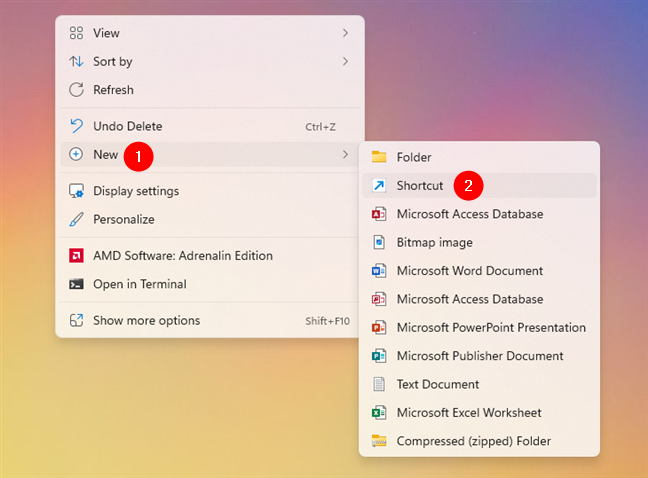648x478 pixels.
Task: Select Open in Terminal
Action: [210, 284]
